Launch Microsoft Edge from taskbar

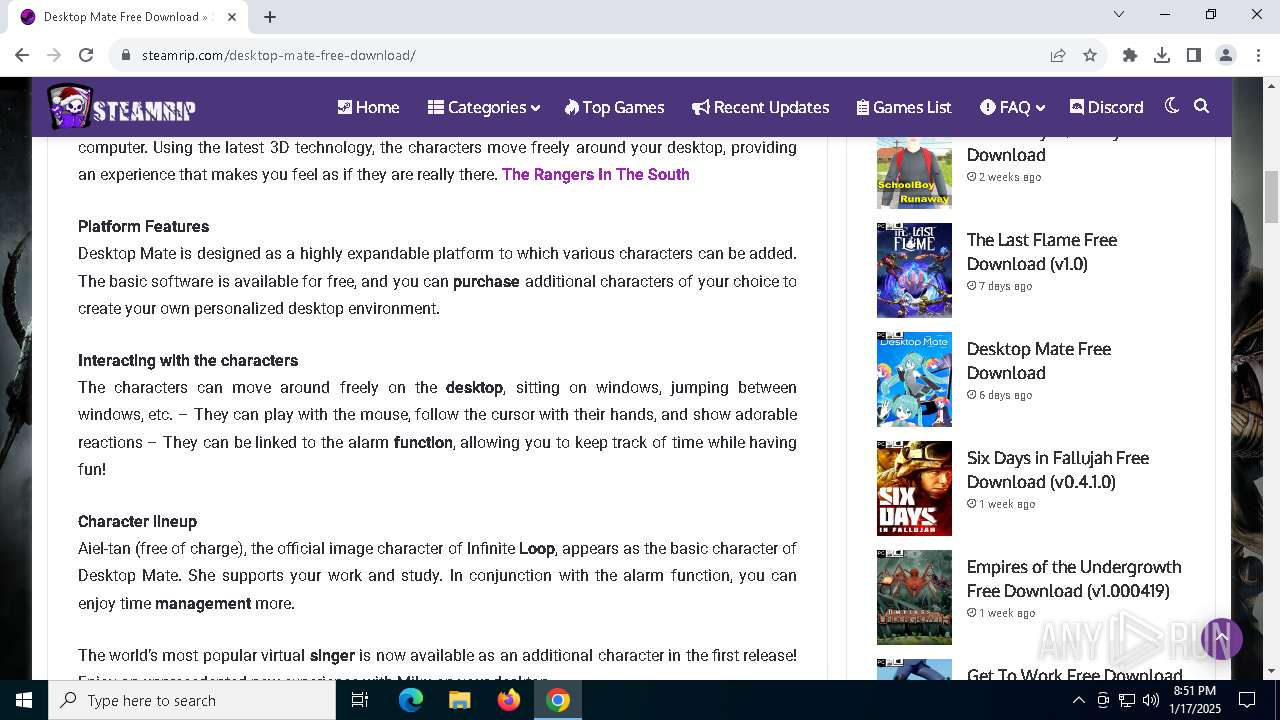[411, 700]
